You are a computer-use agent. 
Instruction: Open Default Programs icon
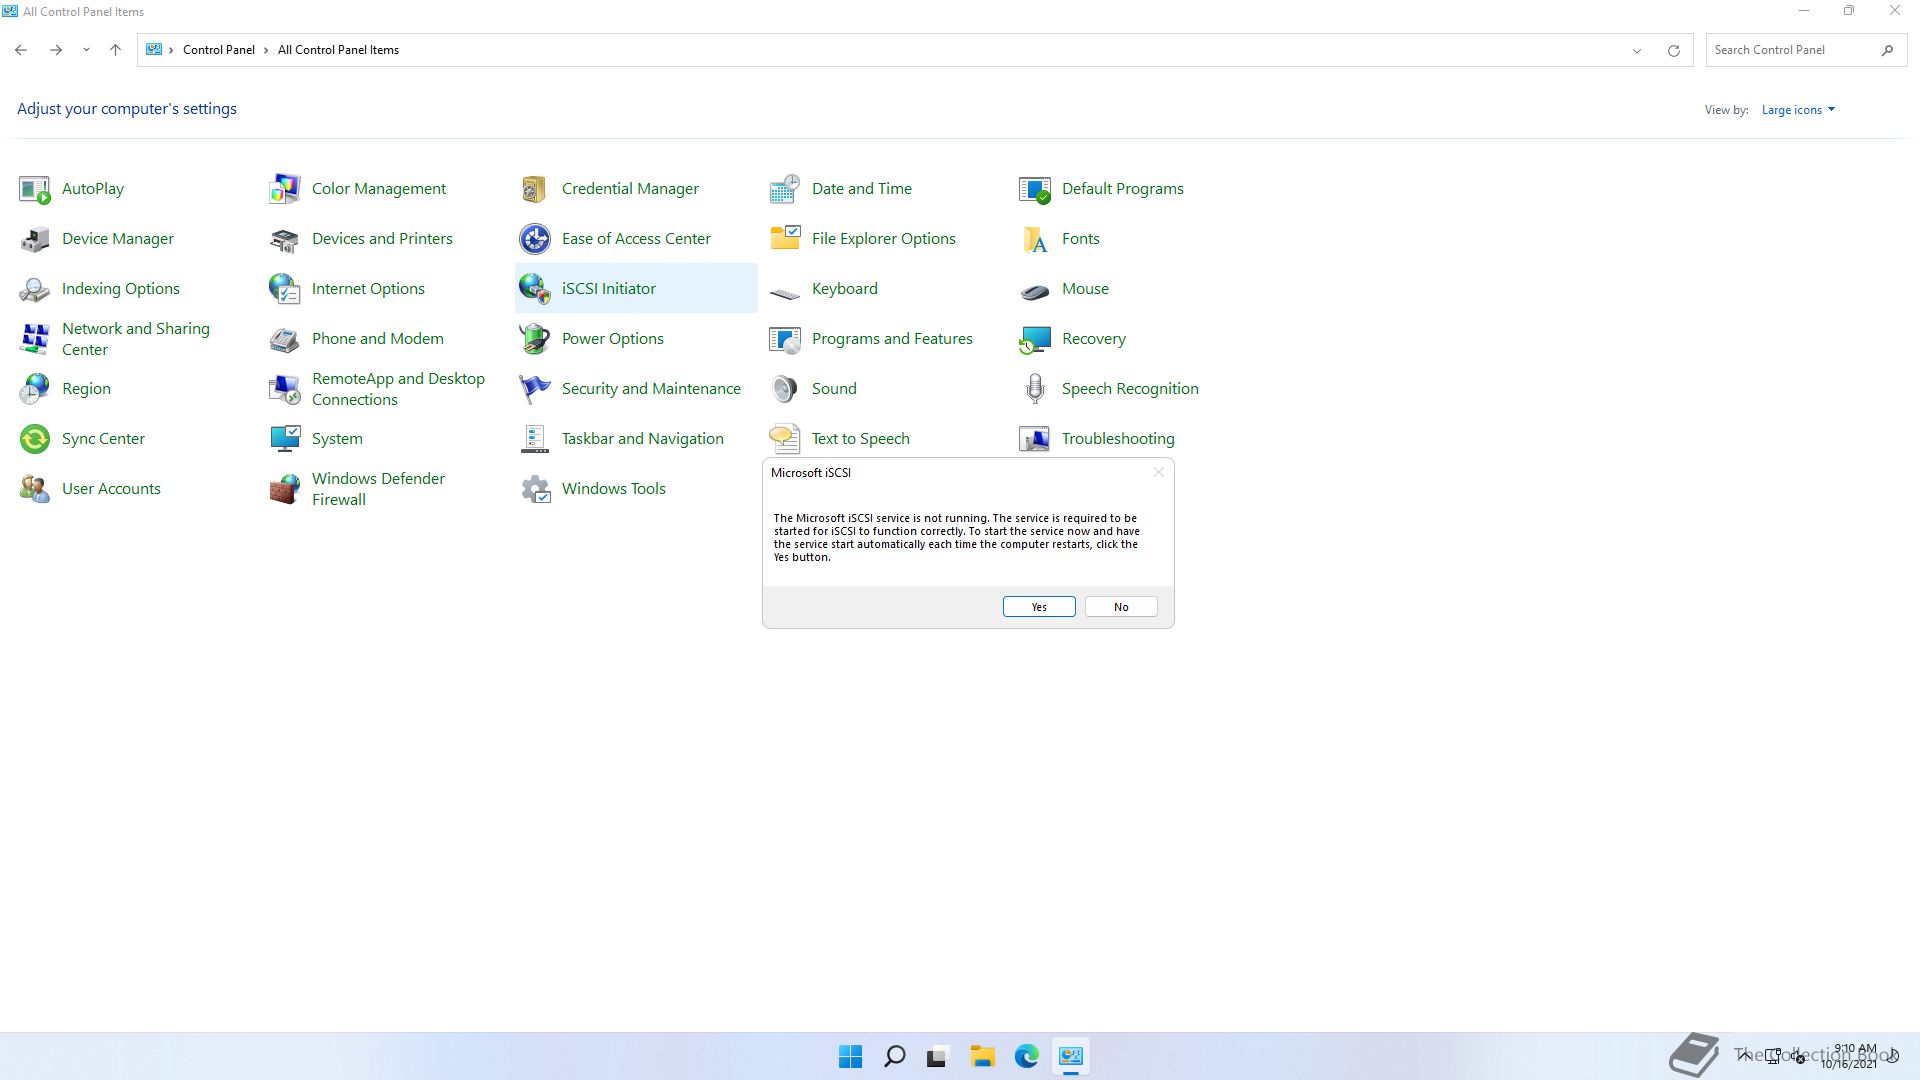(1034, 189)
